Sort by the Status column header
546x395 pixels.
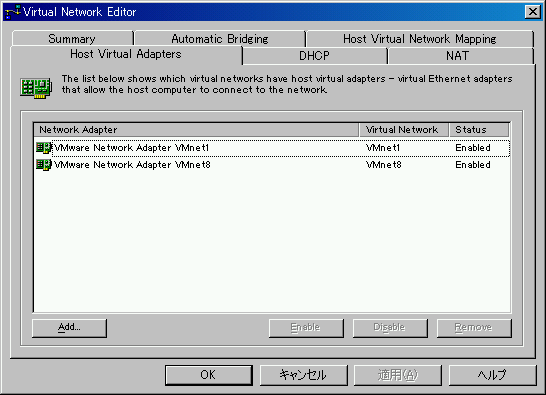pos(479,130)
